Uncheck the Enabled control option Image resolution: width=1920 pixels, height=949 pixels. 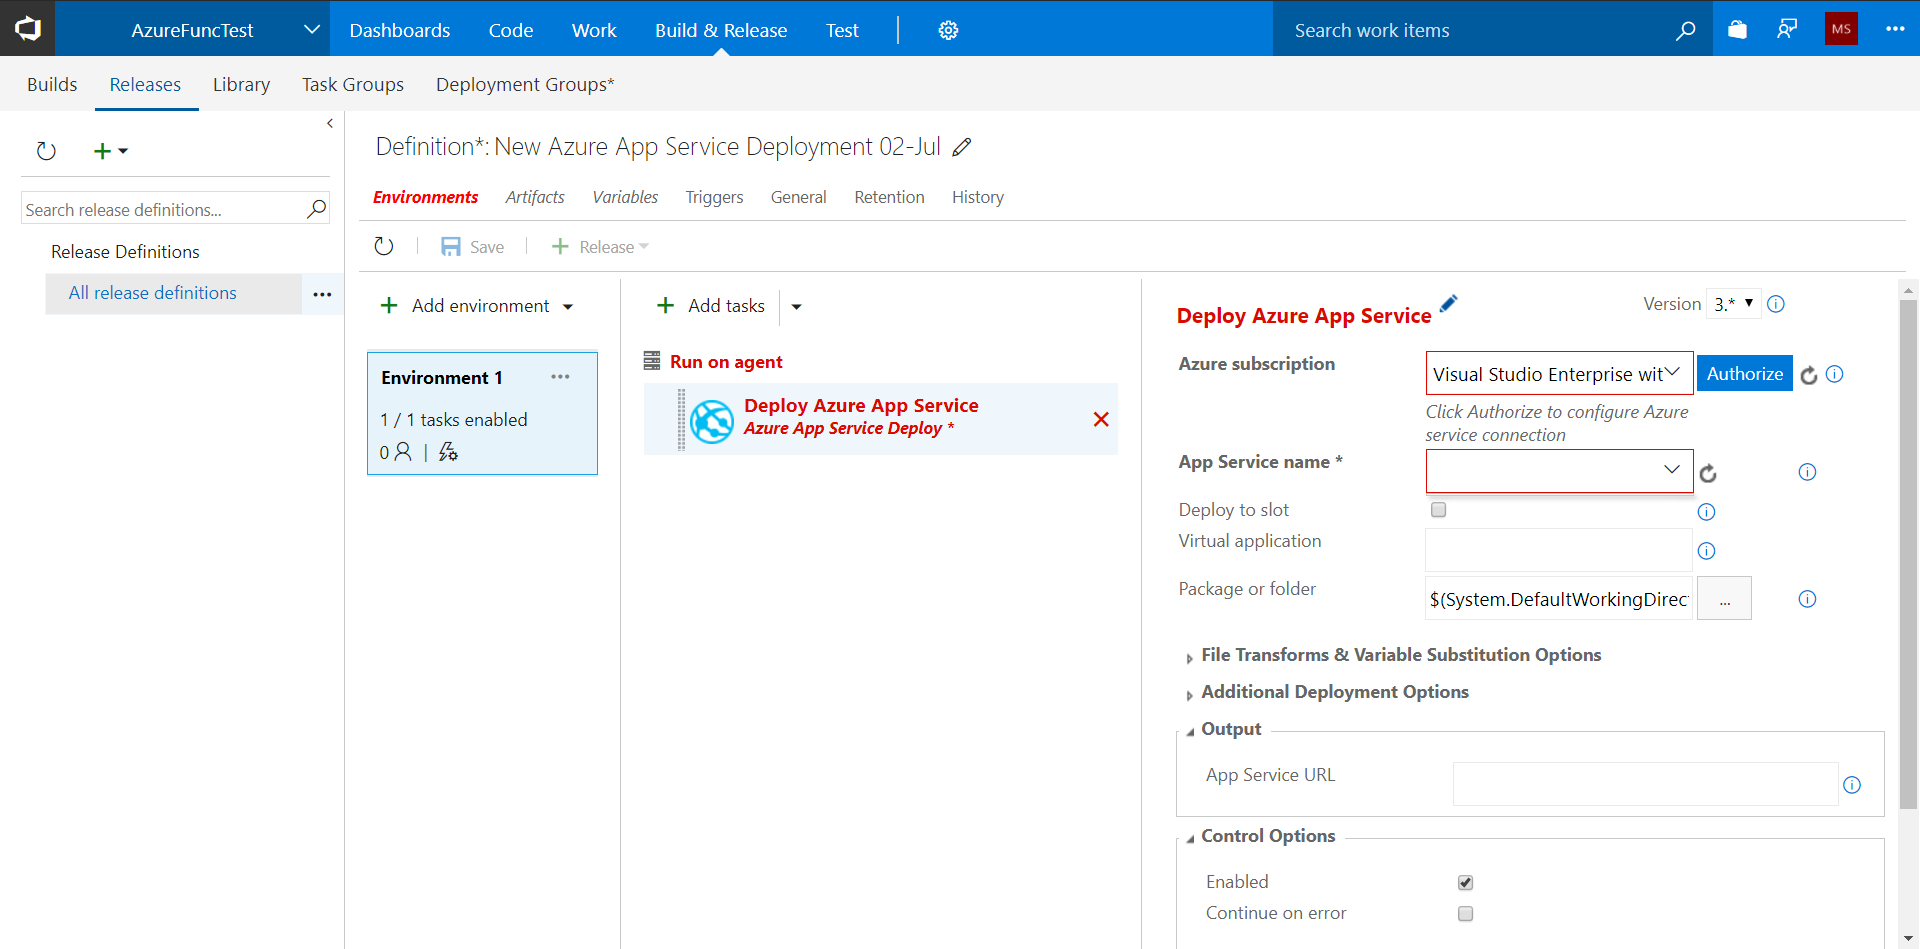[1465, 882]
